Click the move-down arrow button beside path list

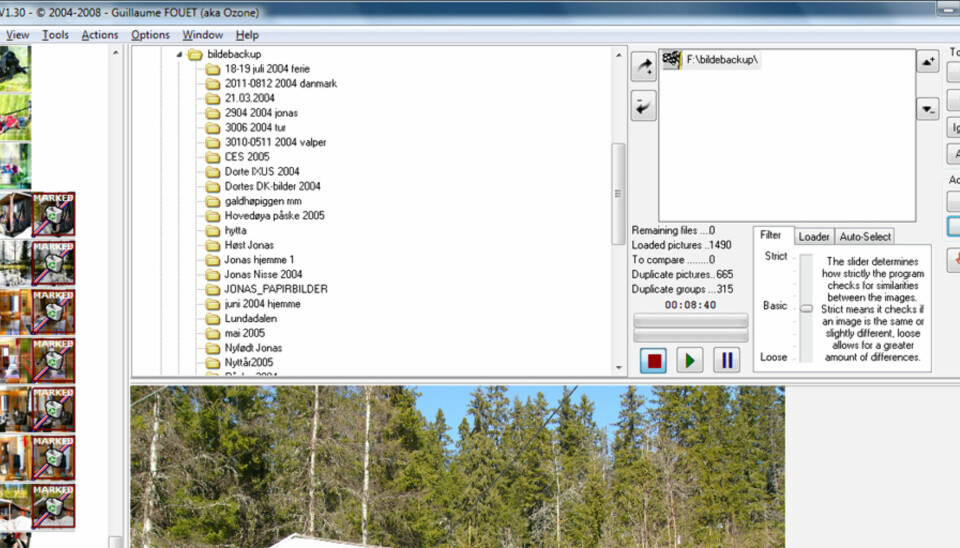[928, 109]
